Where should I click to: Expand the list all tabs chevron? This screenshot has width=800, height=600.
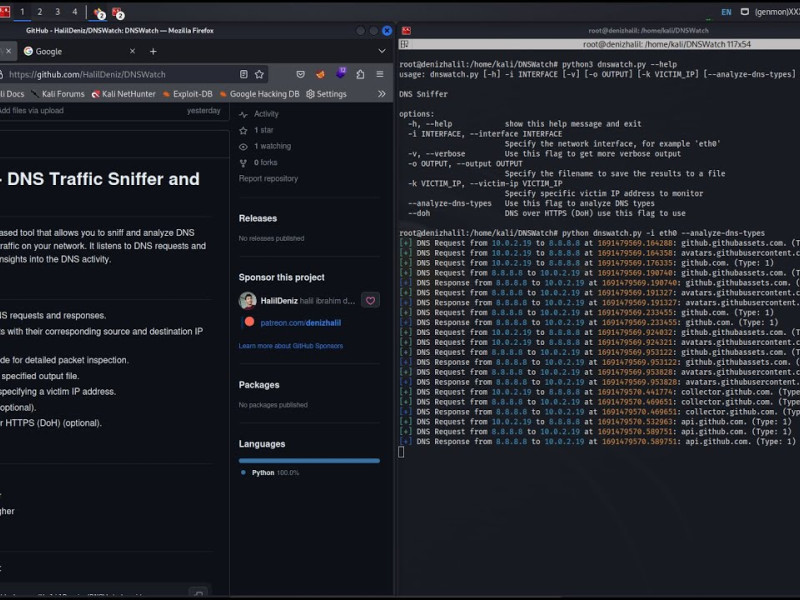(382, 51)
